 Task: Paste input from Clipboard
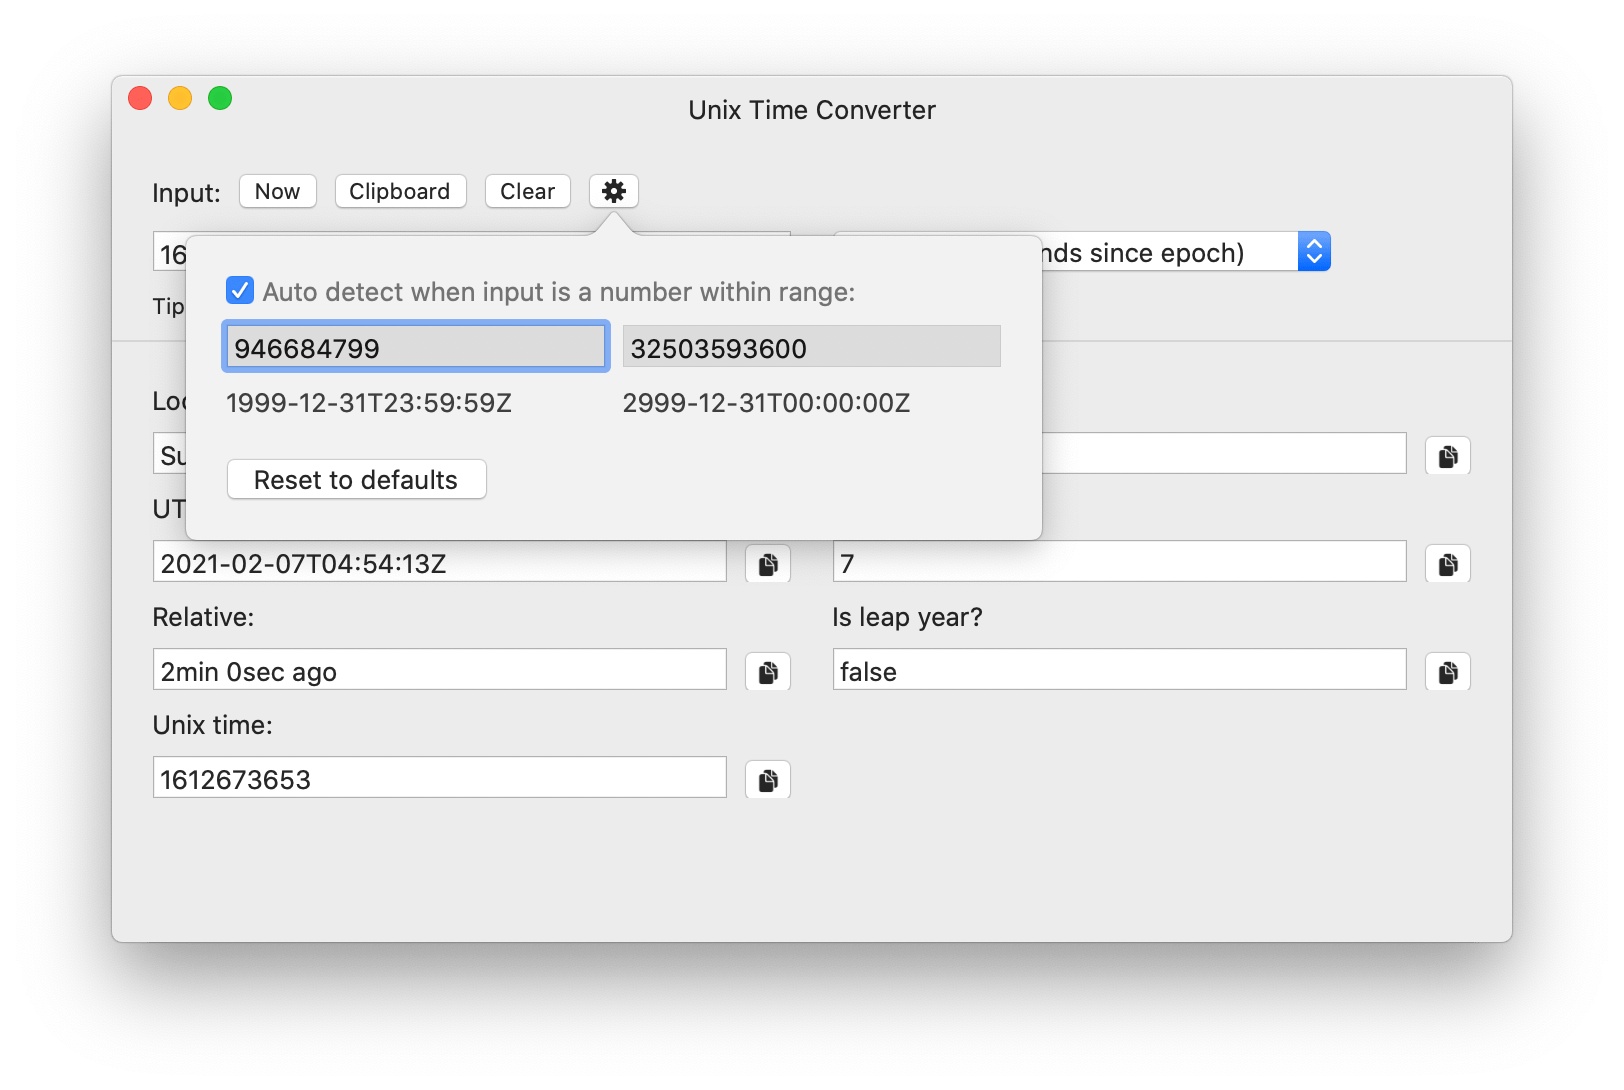tap(400, 191)
